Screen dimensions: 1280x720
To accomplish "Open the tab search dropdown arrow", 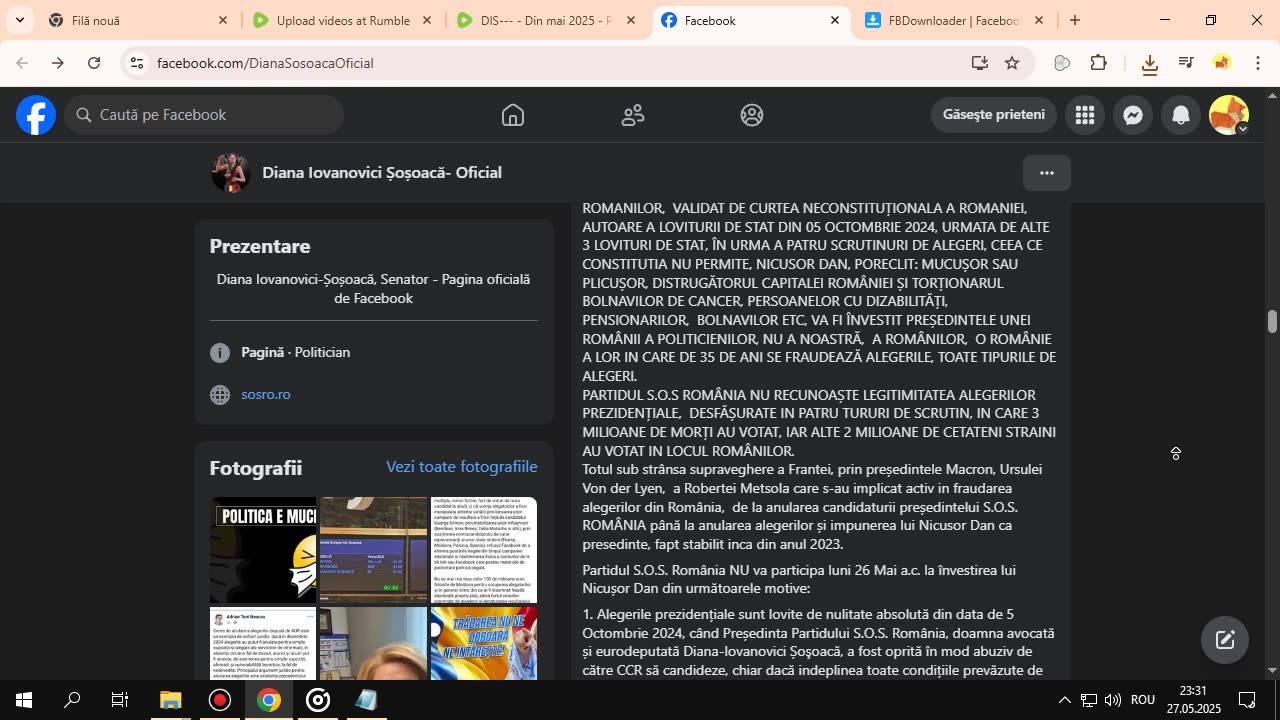I will point(19,20).
